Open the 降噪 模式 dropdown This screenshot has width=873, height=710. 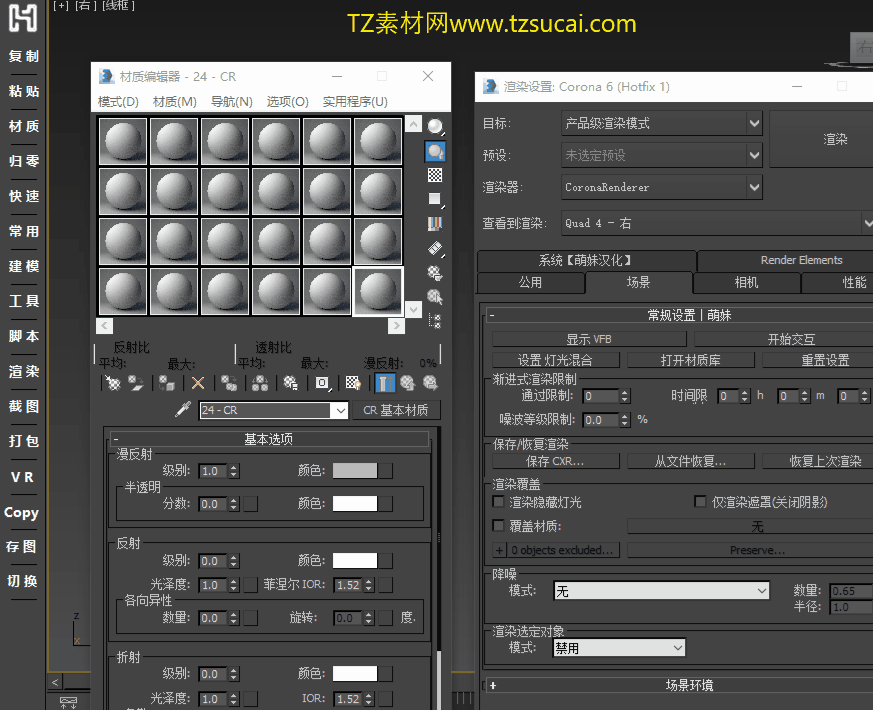[661, 591]
